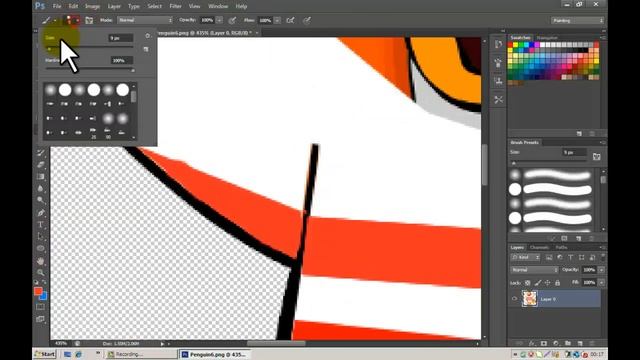The image size is (640, 360).
Task: Click the brush Size field in the popup
Action: [121, 38]
